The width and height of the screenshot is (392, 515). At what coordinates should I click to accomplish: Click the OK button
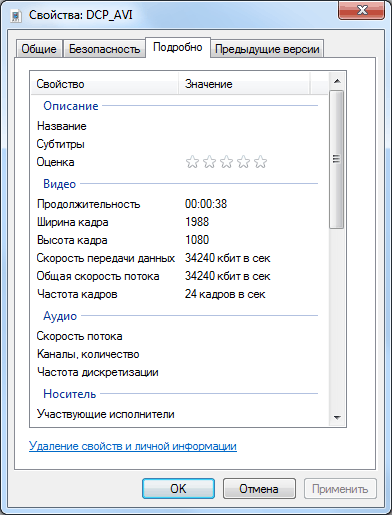pyautogui.click(x=178, y=489)
